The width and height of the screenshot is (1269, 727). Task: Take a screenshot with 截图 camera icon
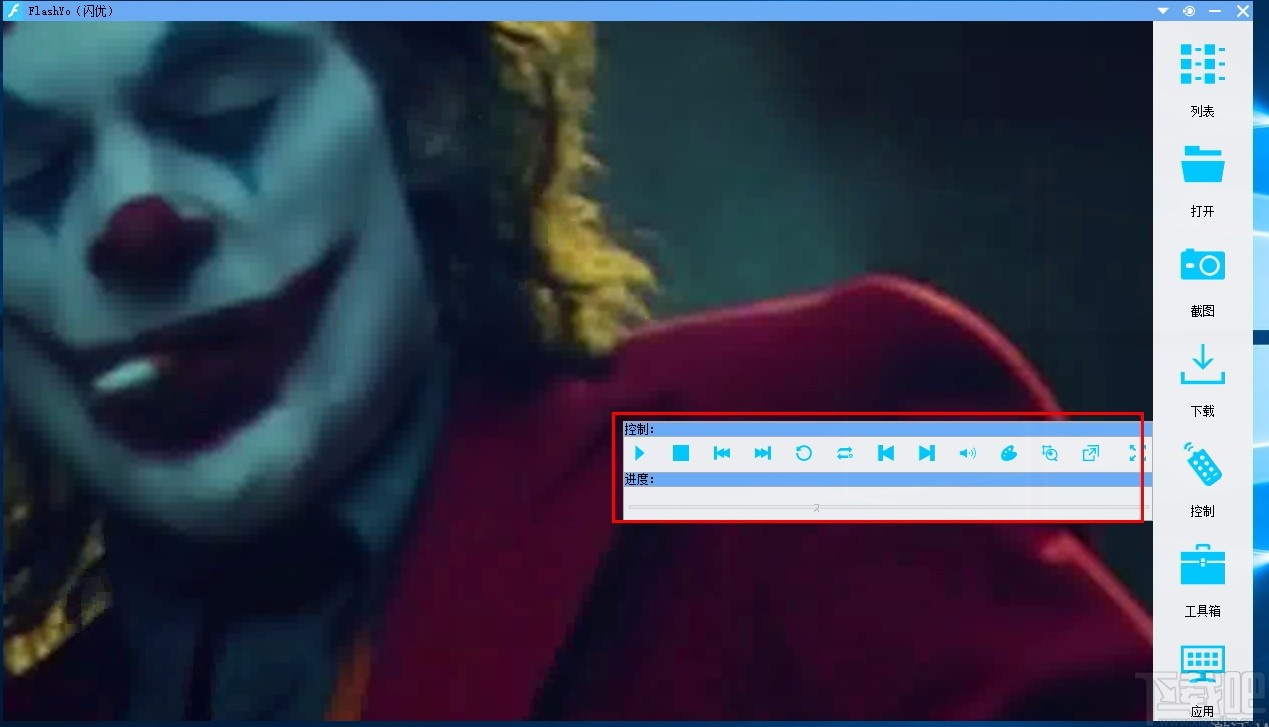coord(1202,281)
